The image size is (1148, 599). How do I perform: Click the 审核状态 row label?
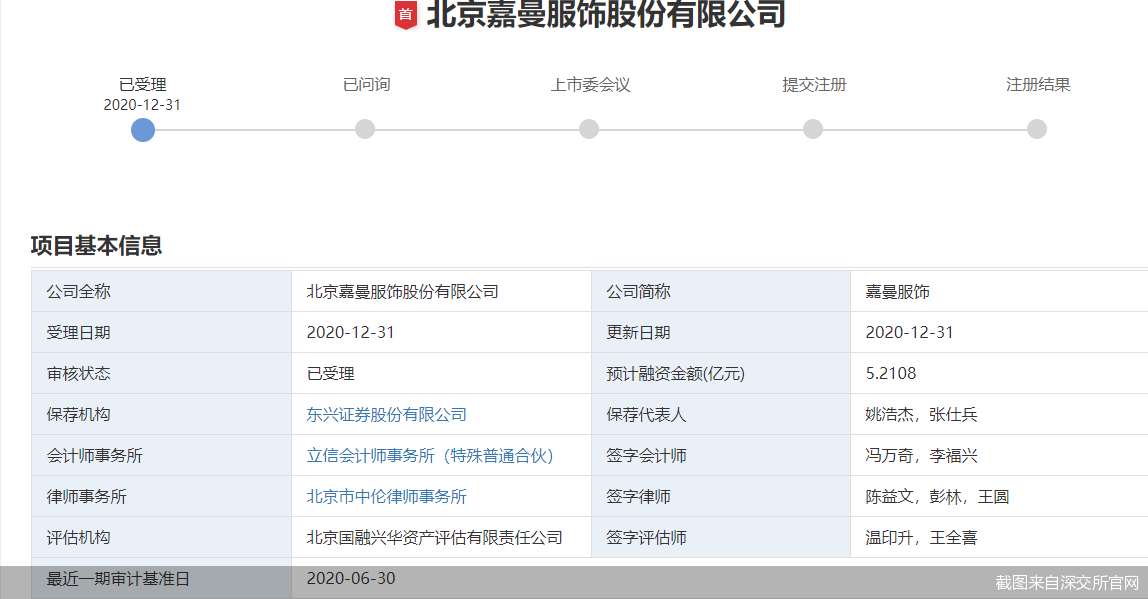point(78,373)
